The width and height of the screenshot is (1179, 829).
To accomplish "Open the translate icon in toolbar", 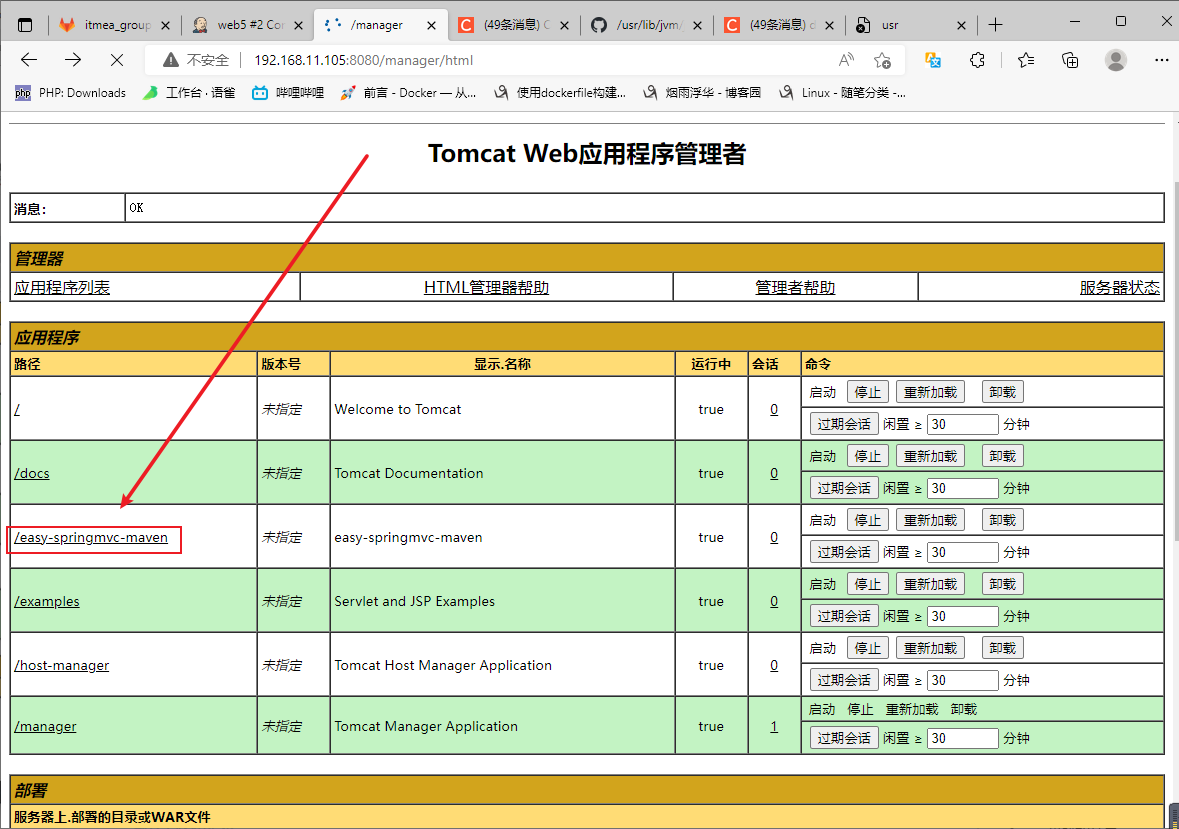I will point(933,60).
